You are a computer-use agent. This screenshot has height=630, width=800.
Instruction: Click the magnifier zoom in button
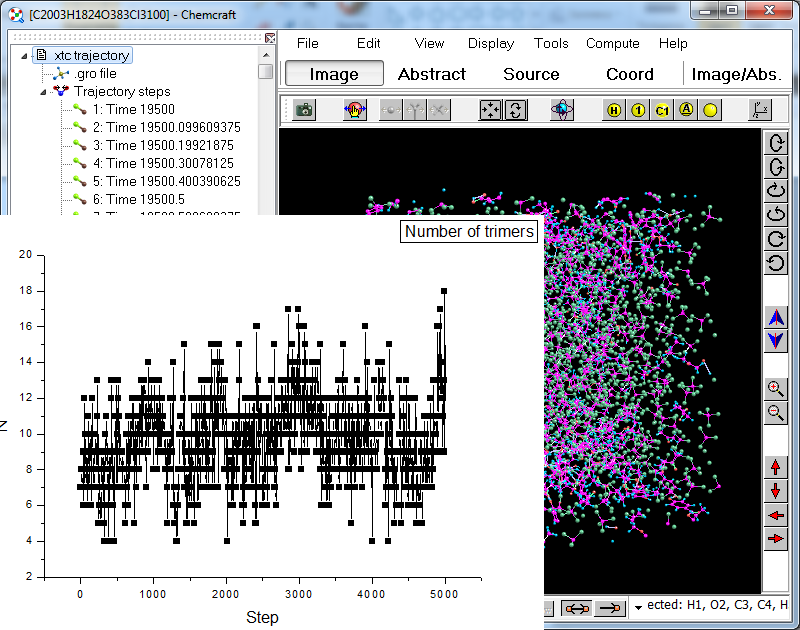click(x=776, y=388)
